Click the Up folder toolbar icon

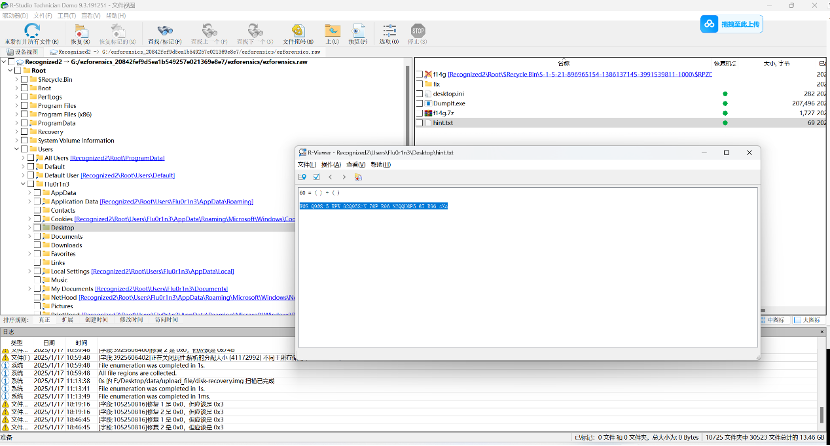tap(332, 31)
